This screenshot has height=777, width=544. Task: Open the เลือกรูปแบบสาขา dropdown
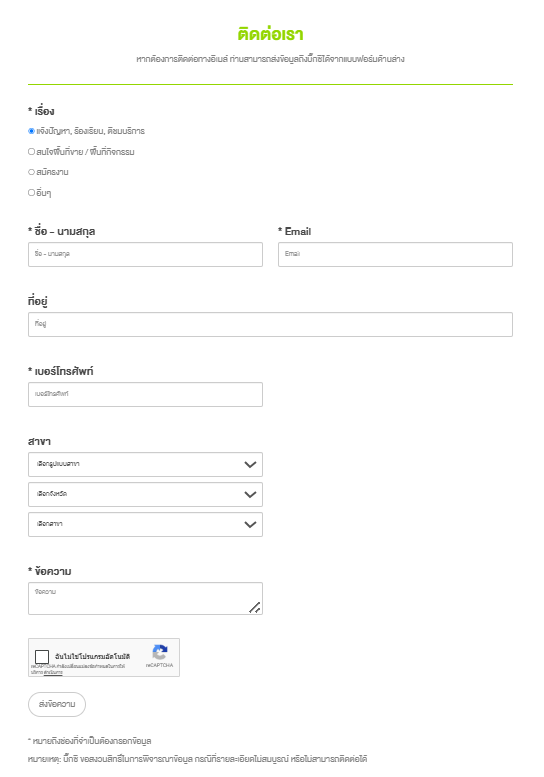pyautogui.click(x=145, y=464)
